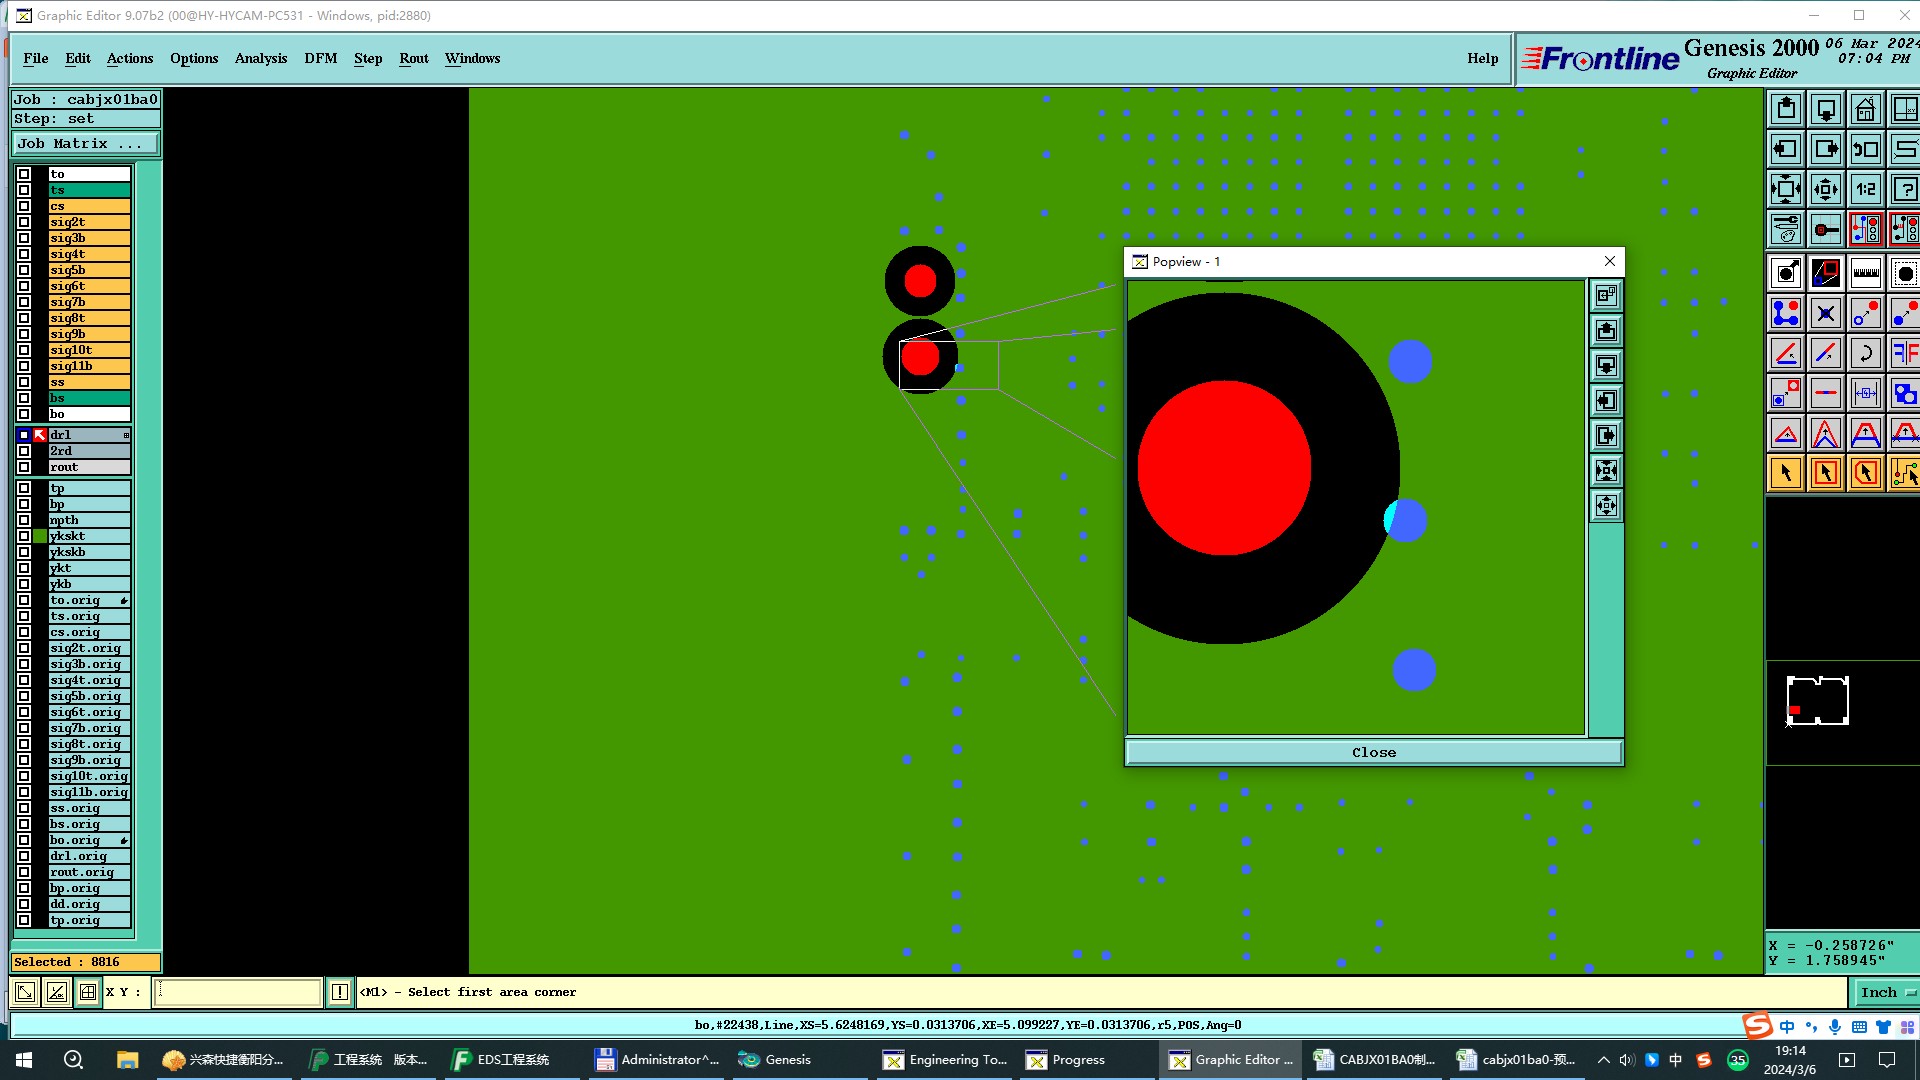Toggle checkbox for npth layer
1920x1080 pixels.
(24, 520)
